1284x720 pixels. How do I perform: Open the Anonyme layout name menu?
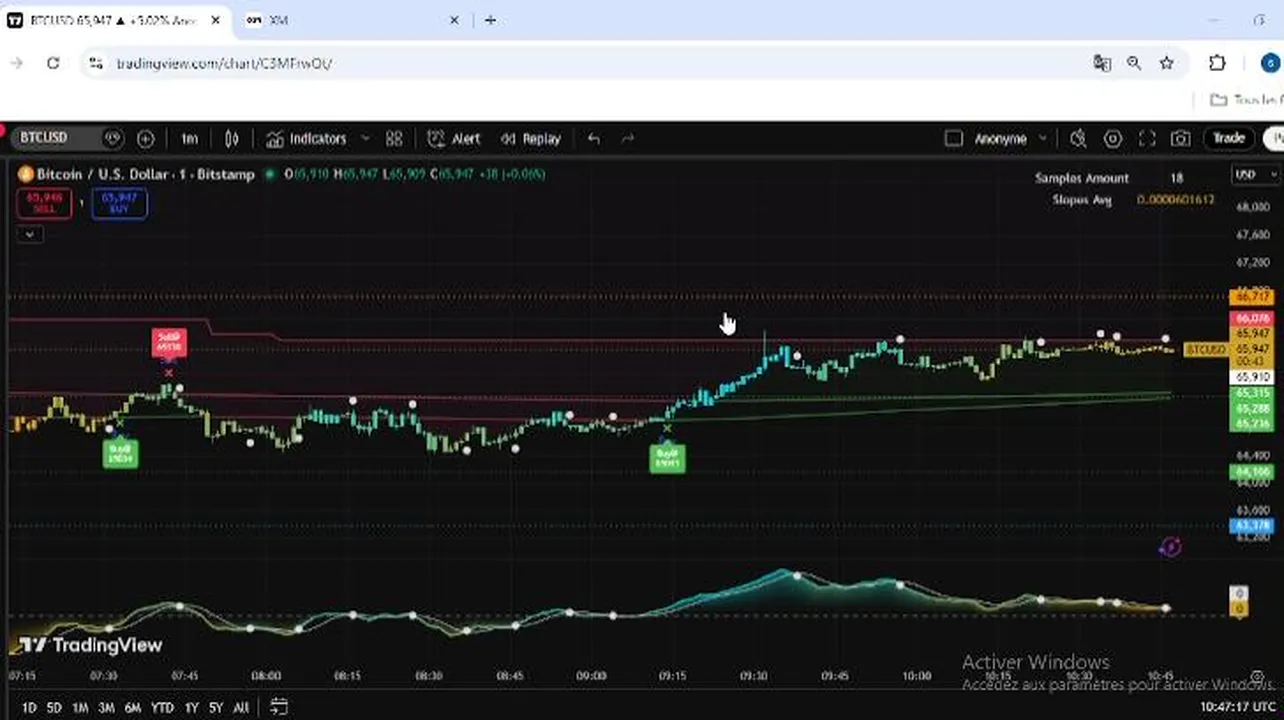pos(1000,139)
